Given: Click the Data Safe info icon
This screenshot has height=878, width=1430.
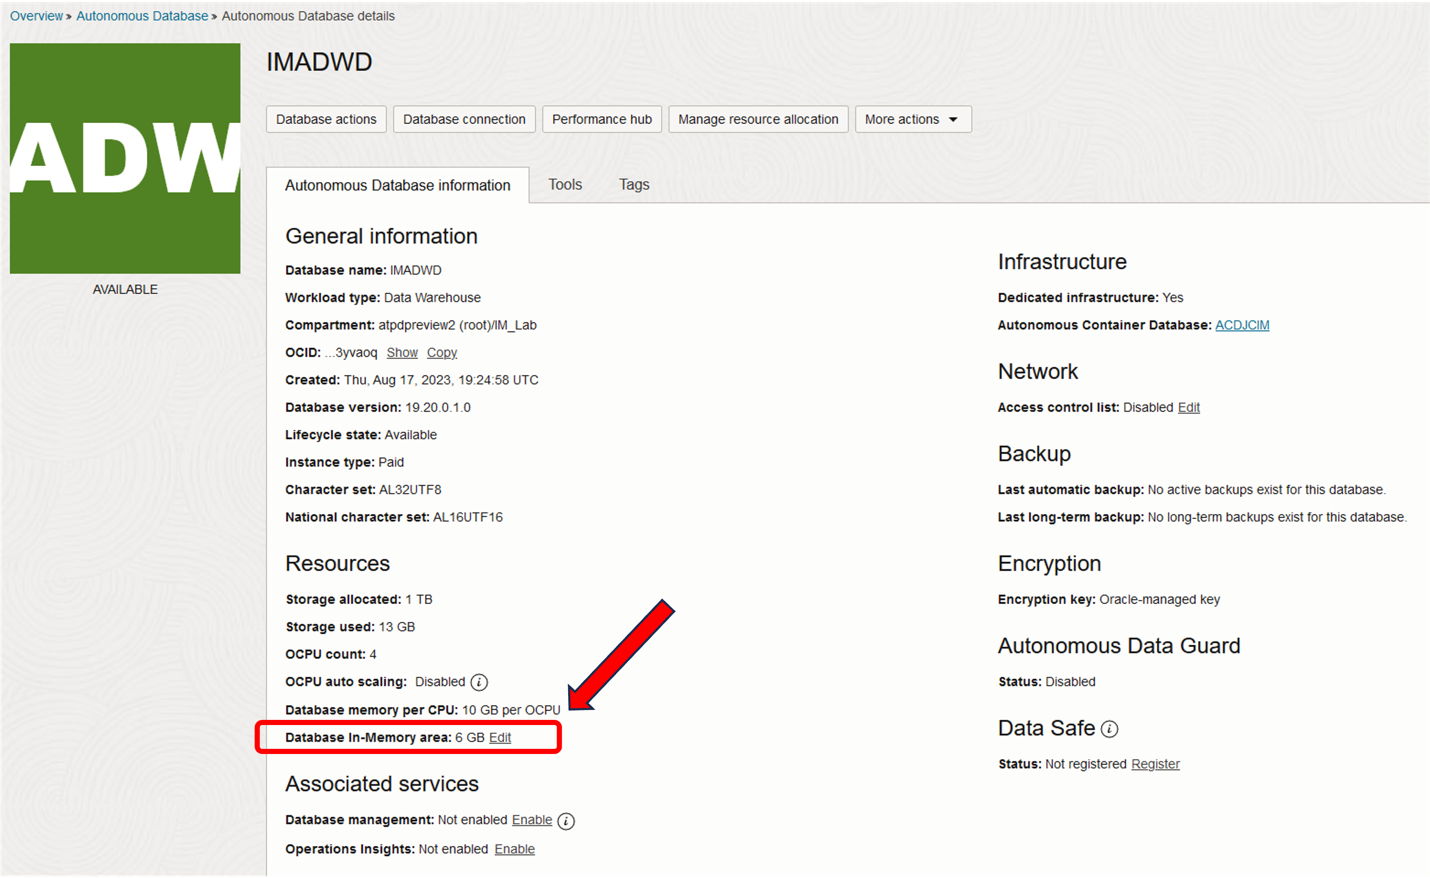Looking at the screenshot, I should 1109,729.
